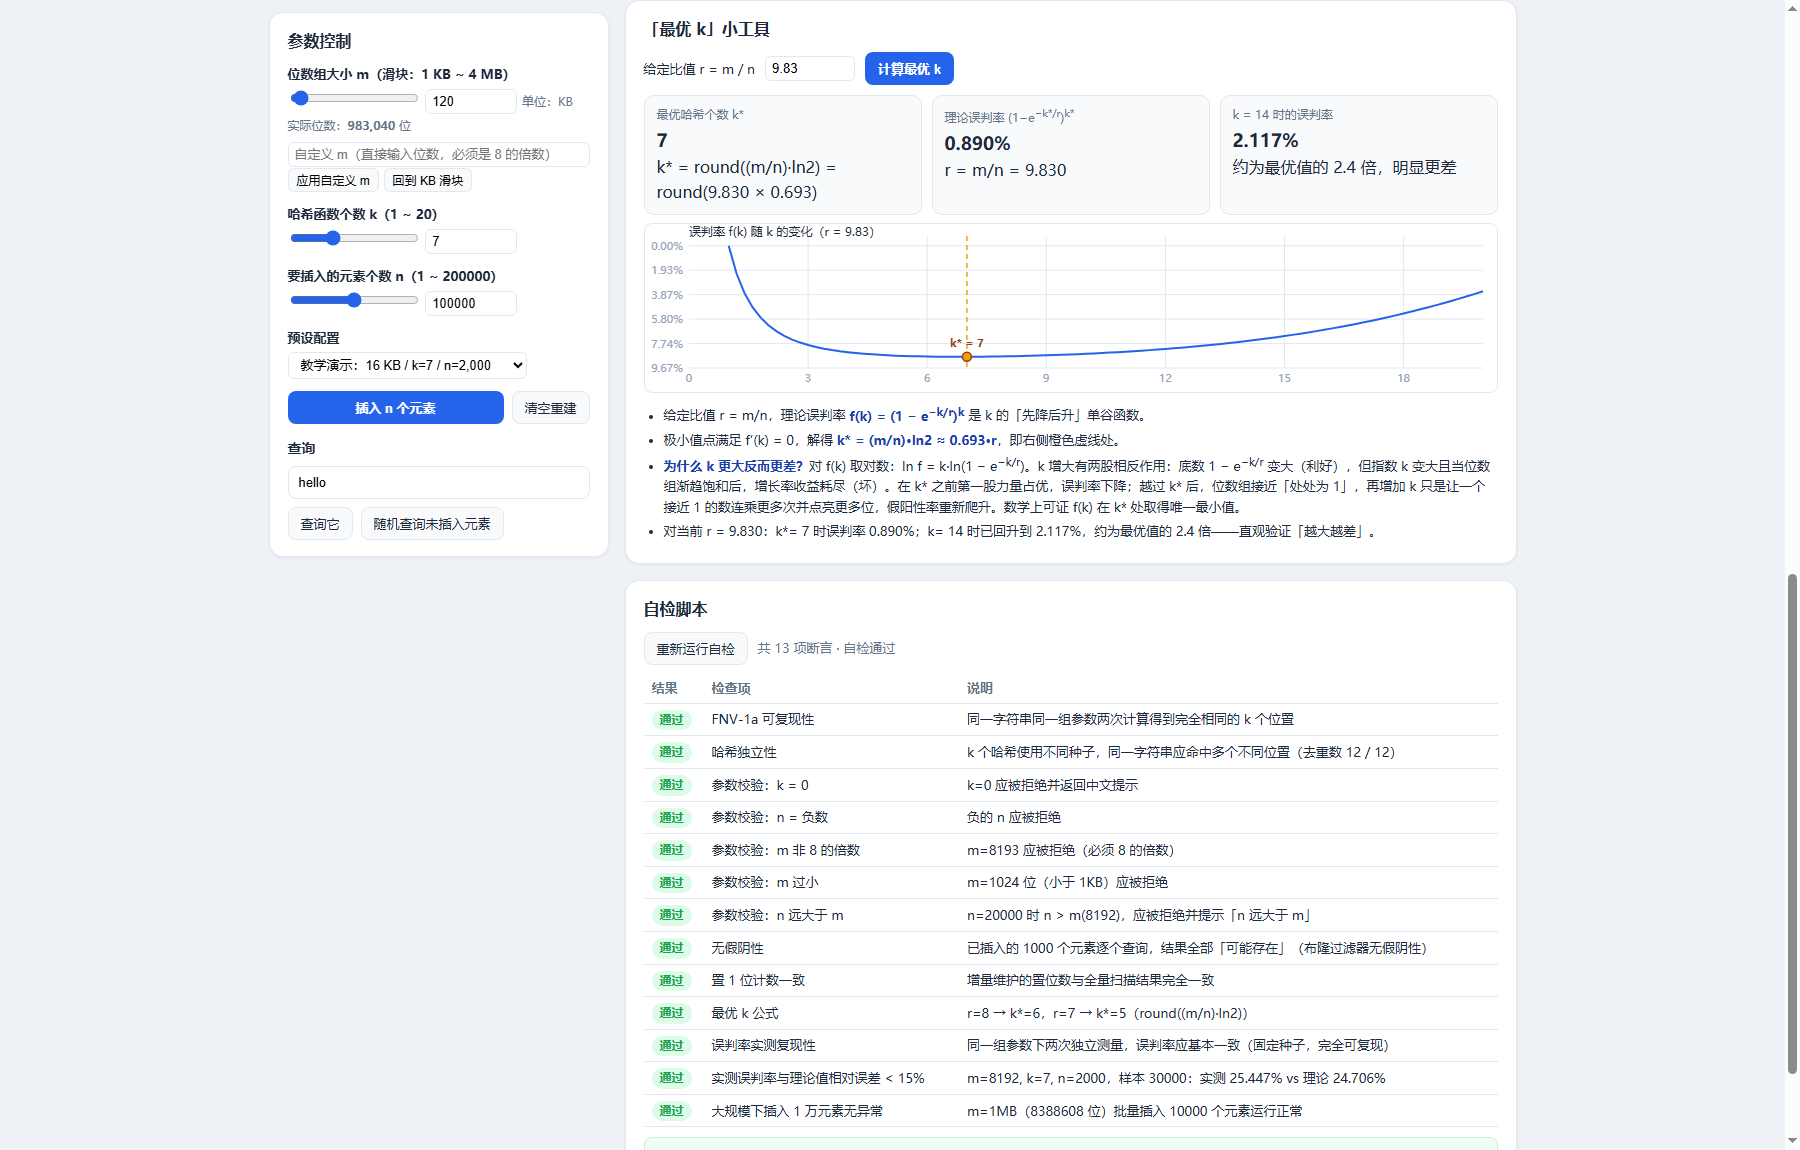This screenshot has width=1800, height=1150.
Task: Click the 为什么 k 更大反而更差? text
Action: tap(733, 466)
